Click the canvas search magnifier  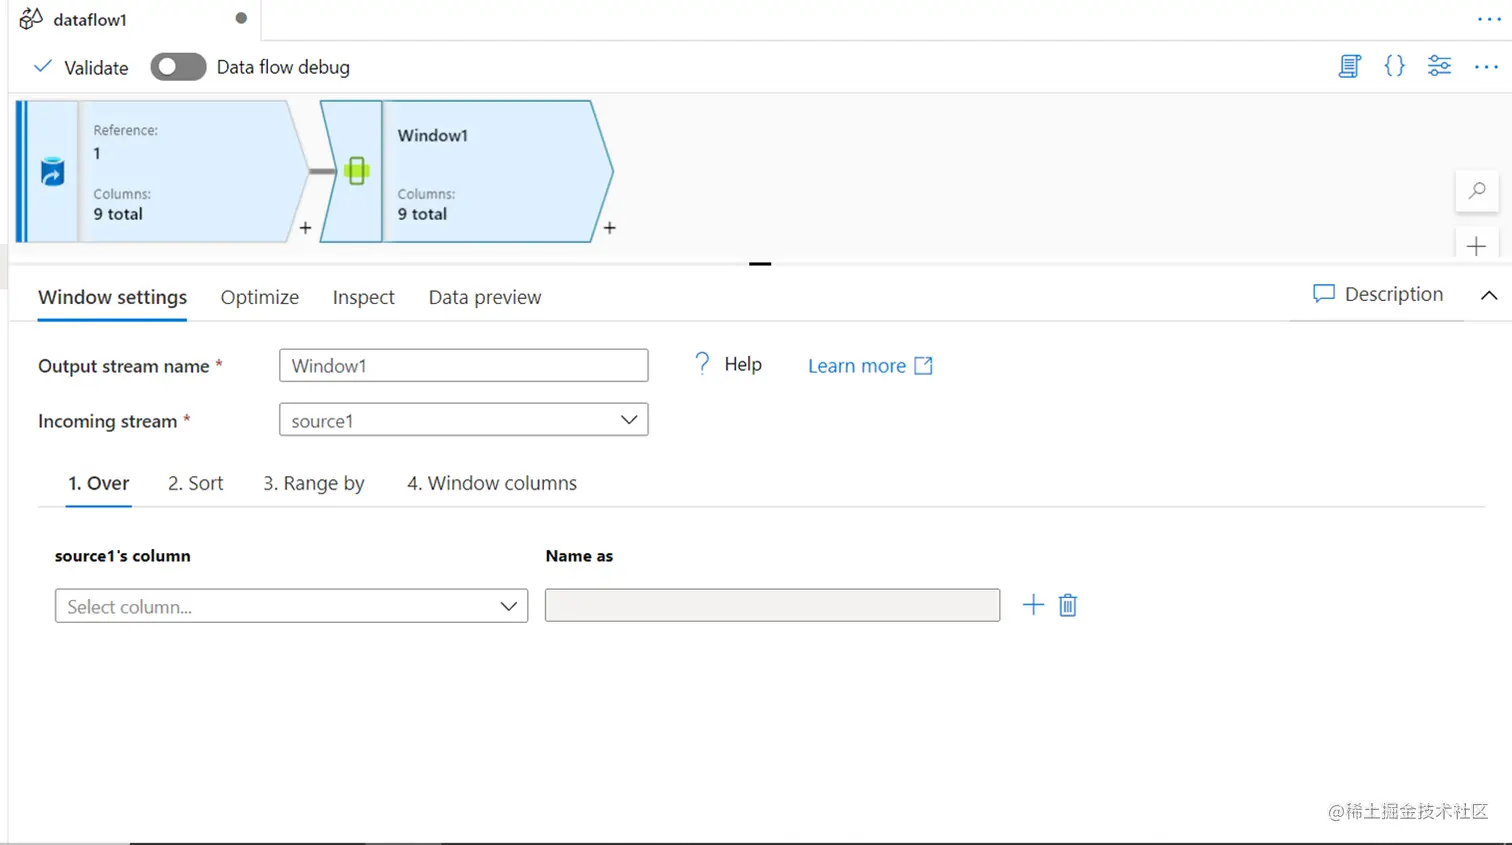click(x=1476, y=191)
